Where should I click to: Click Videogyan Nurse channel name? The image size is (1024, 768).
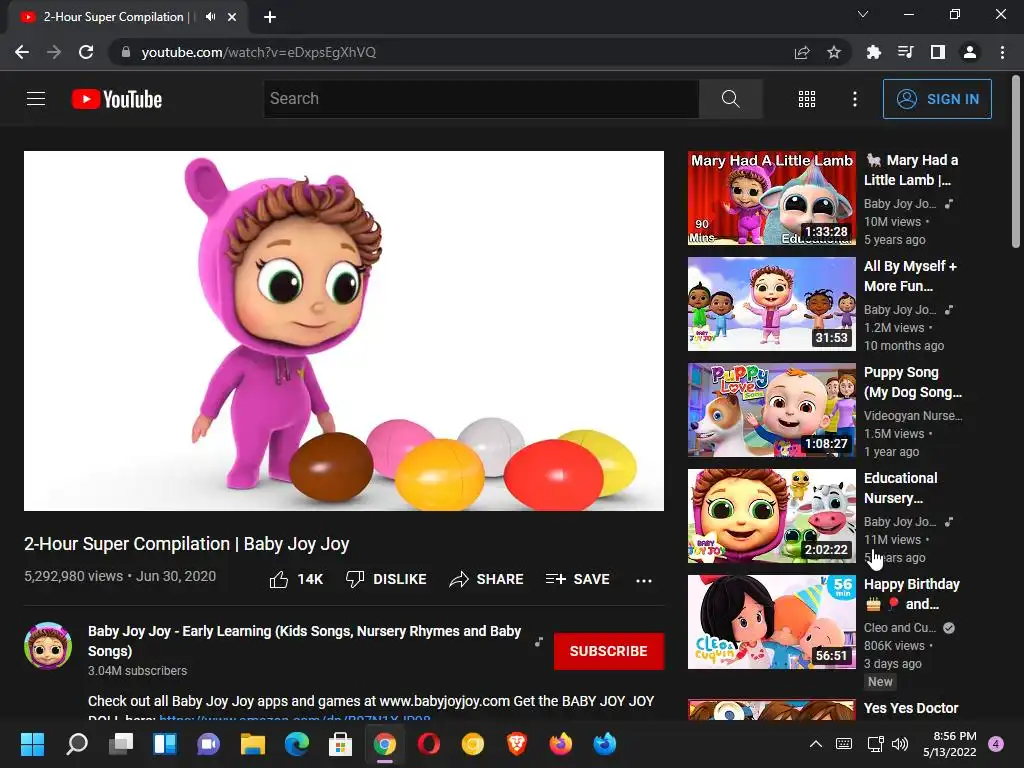click(x=913, y=415)
